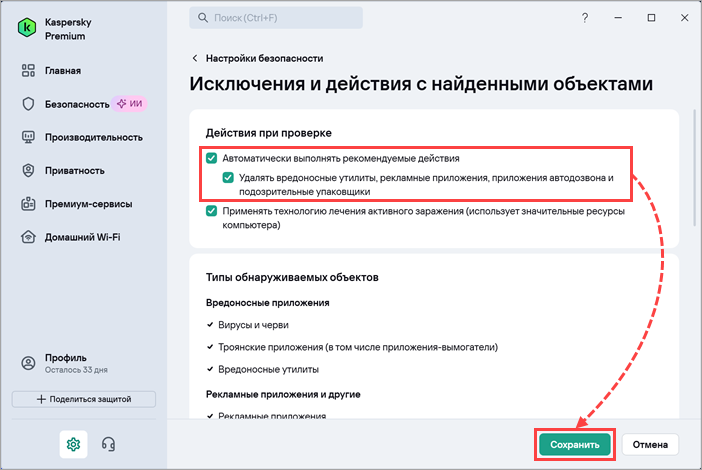Screen dimensions: 702x470
Task: Open the Приватность section
Action: point(74,171)
